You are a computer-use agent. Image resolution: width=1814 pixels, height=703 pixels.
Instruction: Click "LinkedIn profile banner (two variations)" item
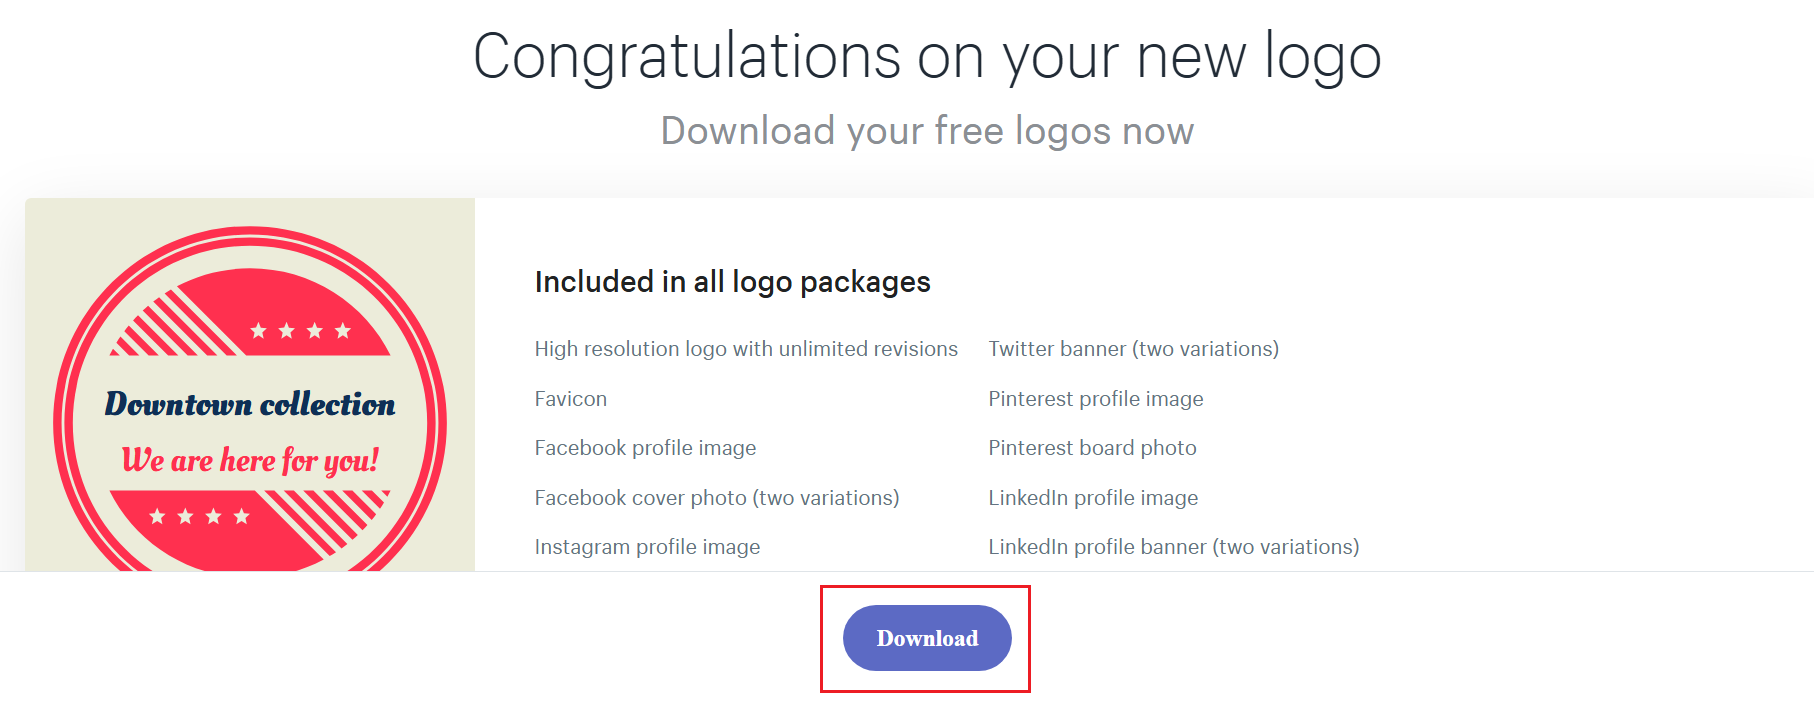[1174, 547]
